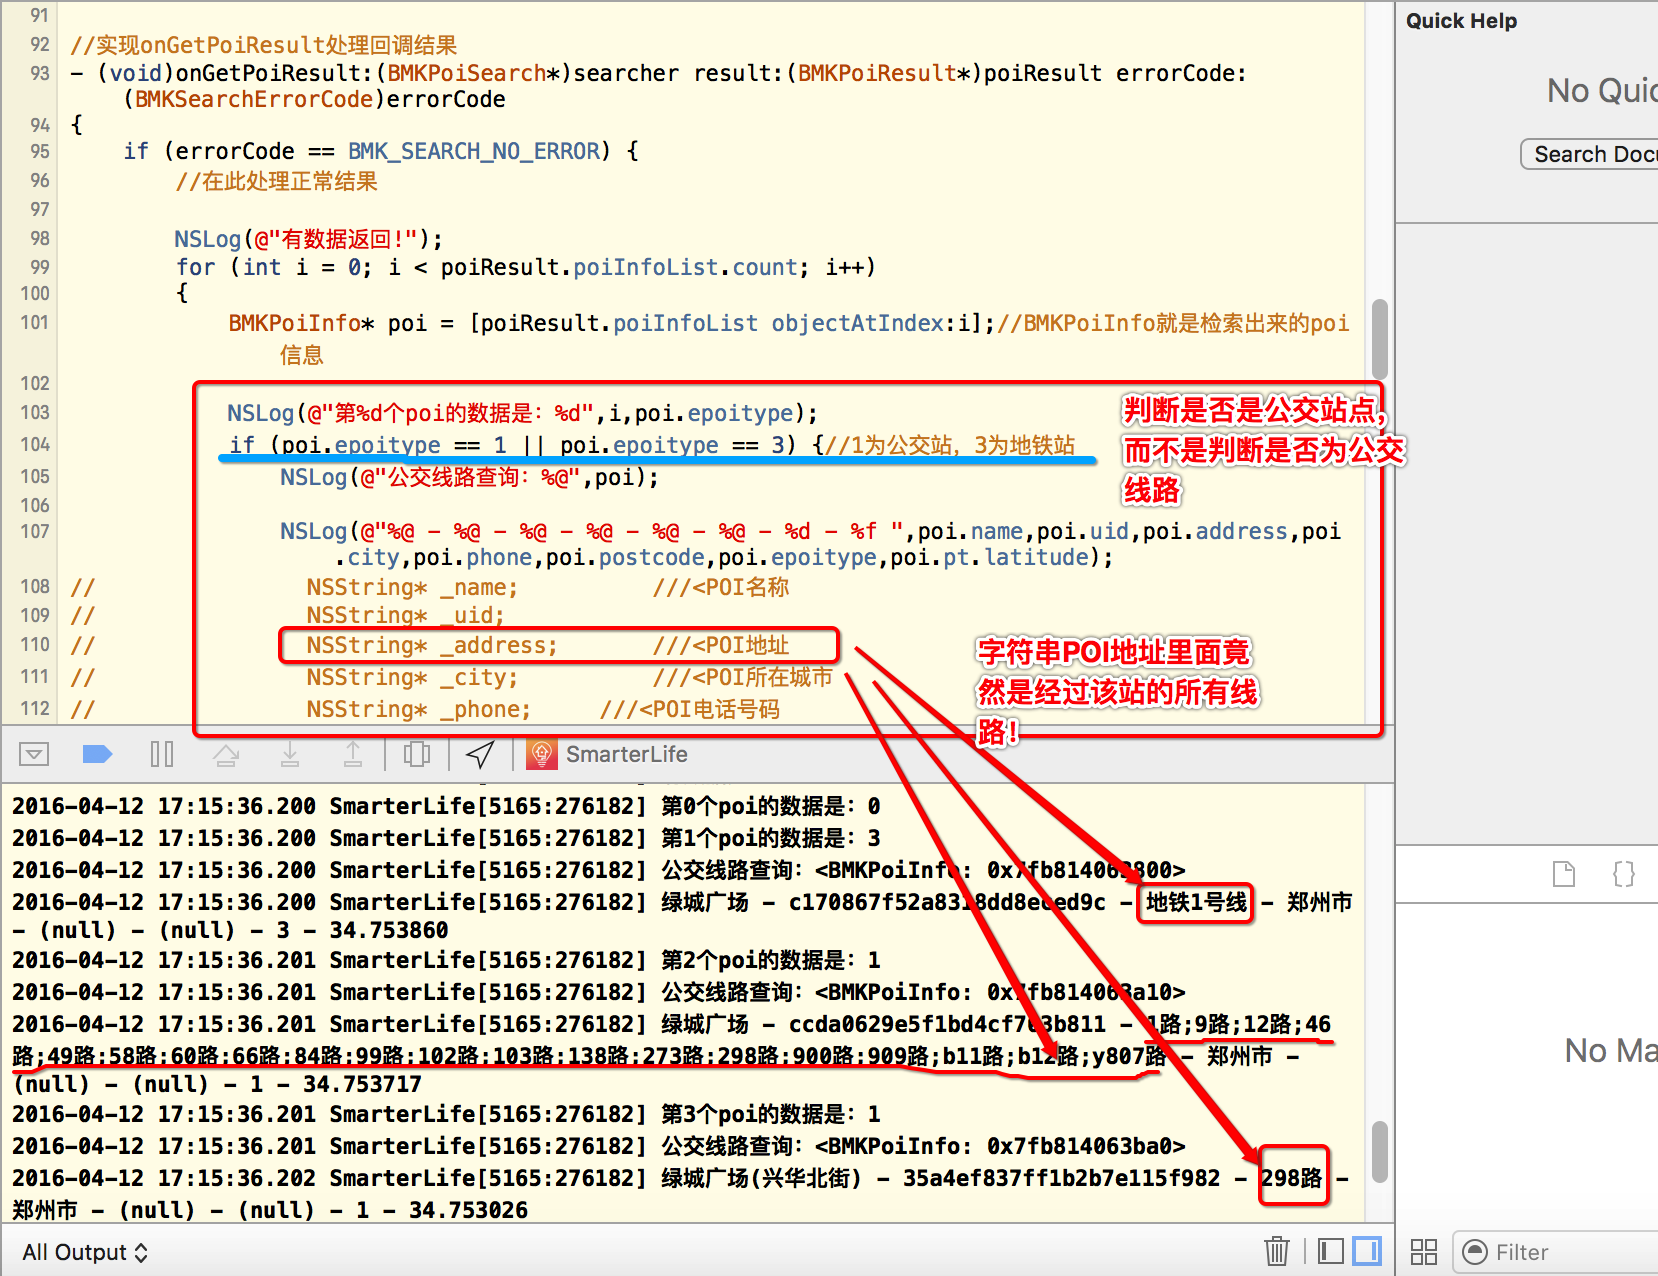Click BMK_SEARCH_NO_ERROR in line 95
The image size is (1658, 1276).
pyautogui.click(x=473, y=151)
